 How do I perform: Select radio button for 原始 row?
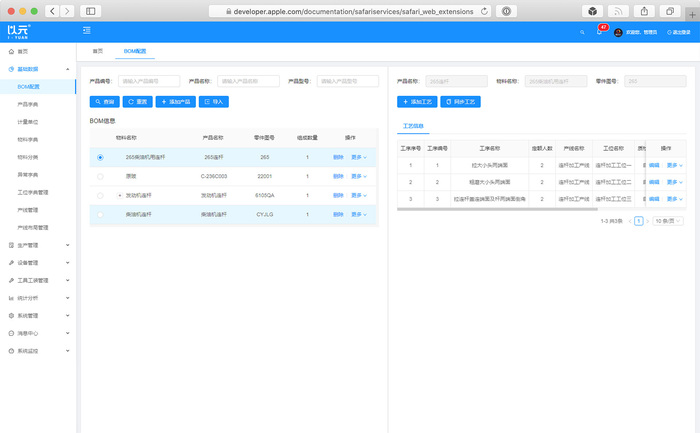point(100,176)
